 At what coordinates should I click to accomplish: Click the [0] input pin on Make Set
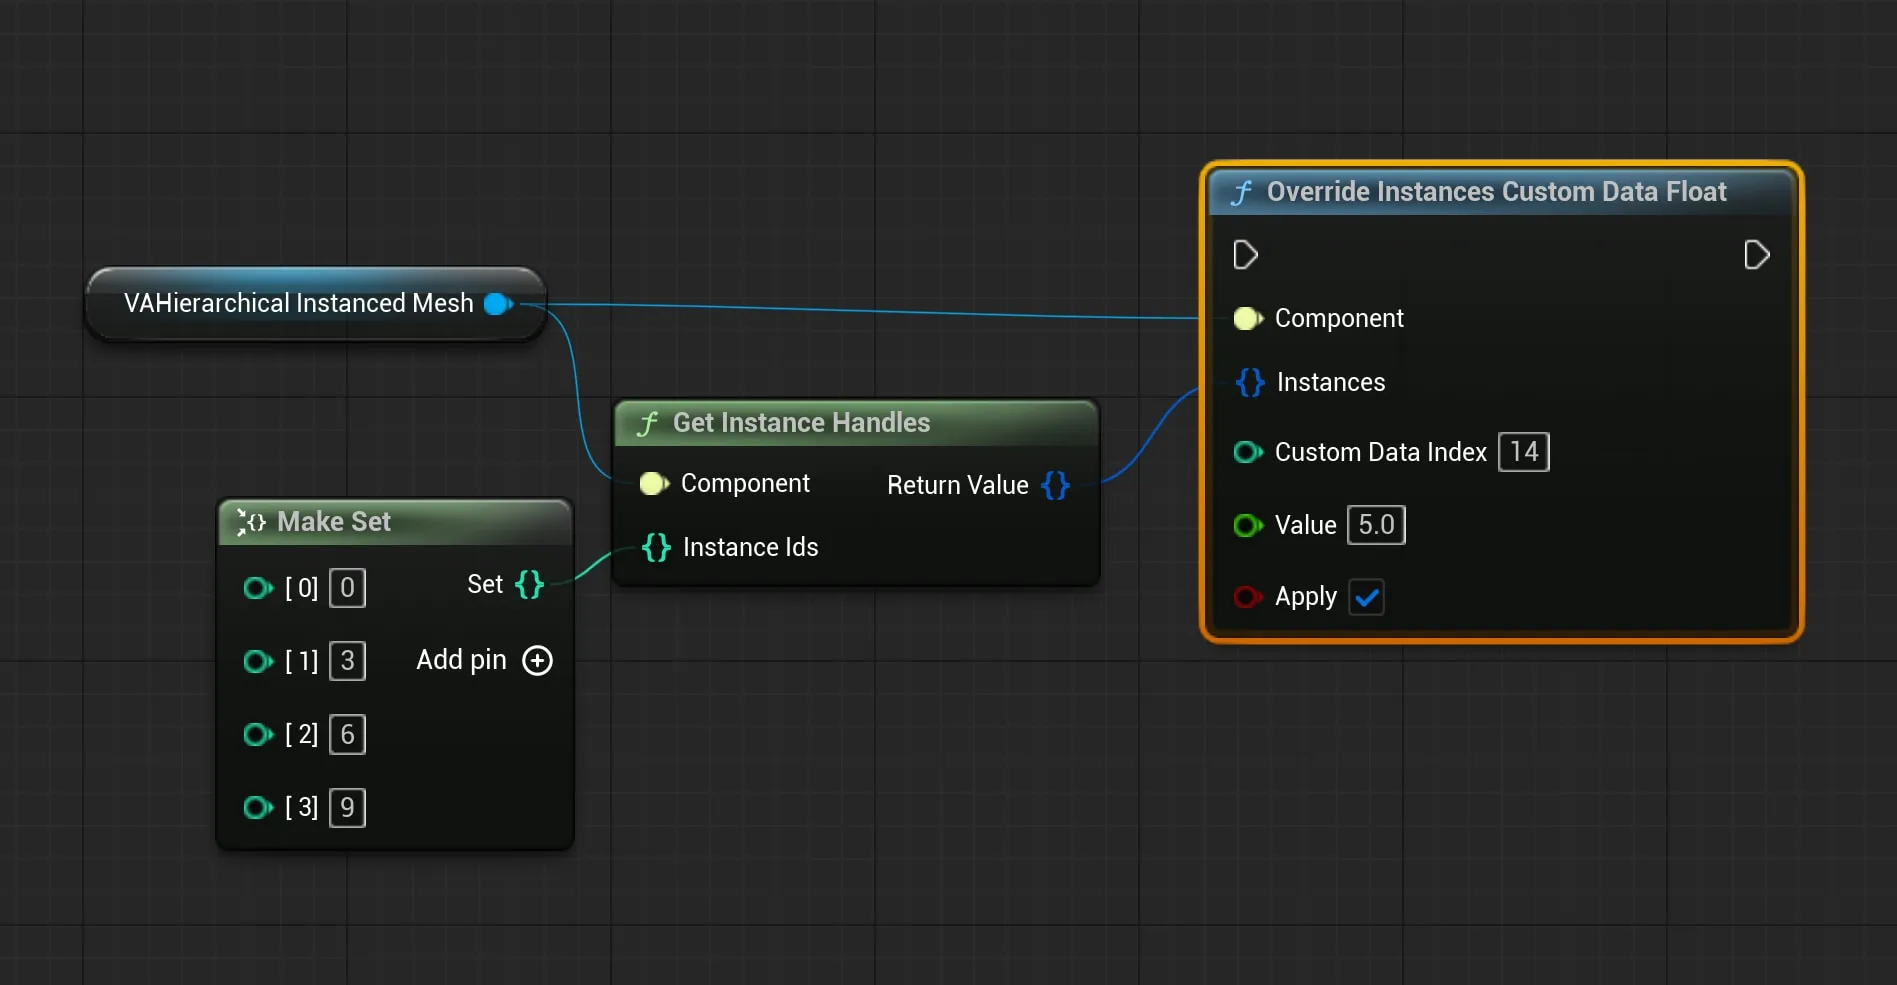point(258,588)
